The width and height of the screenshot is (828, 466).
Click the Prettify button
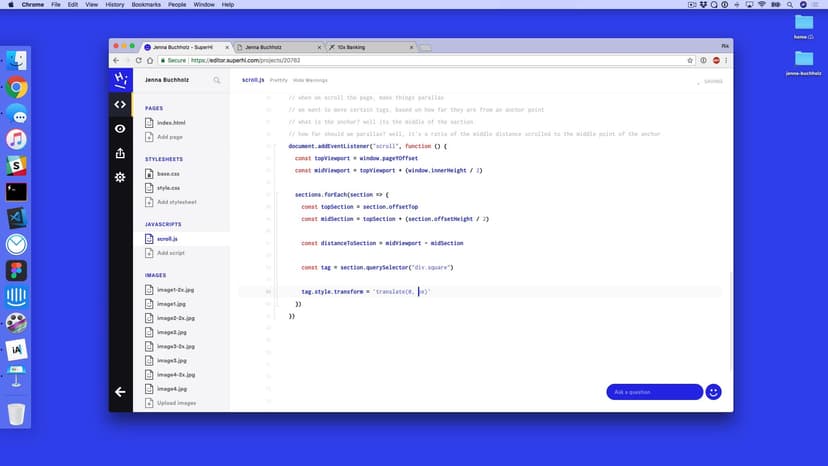pos(279,80)
